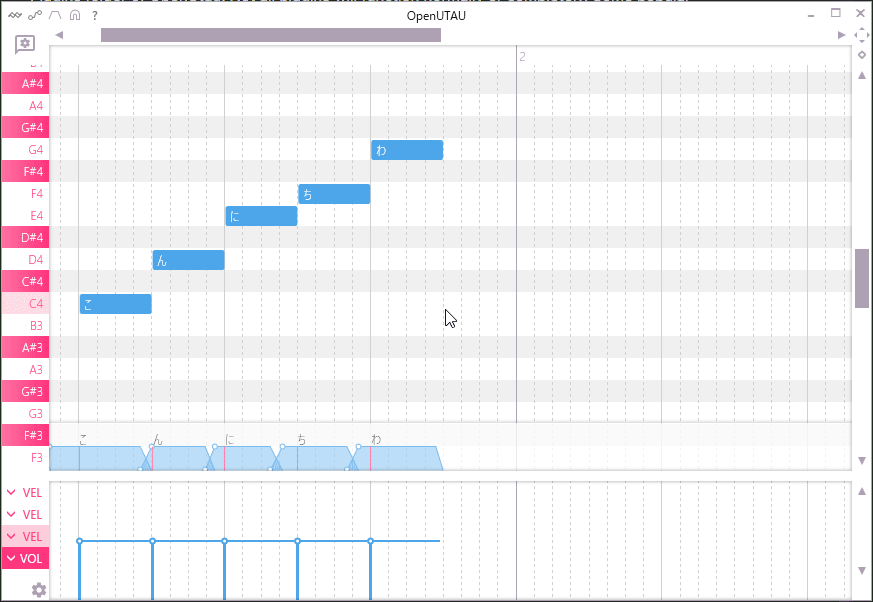Viewport: 873px width, 602px height.
Task: Open expression settings gear icon
Action: pos(38,590)
